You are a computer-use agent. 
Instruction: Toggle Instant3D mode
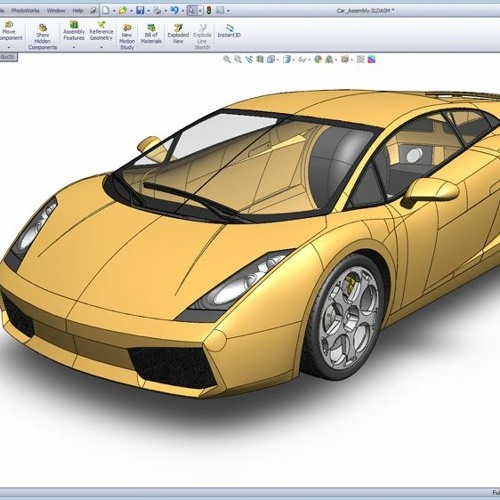229,31
